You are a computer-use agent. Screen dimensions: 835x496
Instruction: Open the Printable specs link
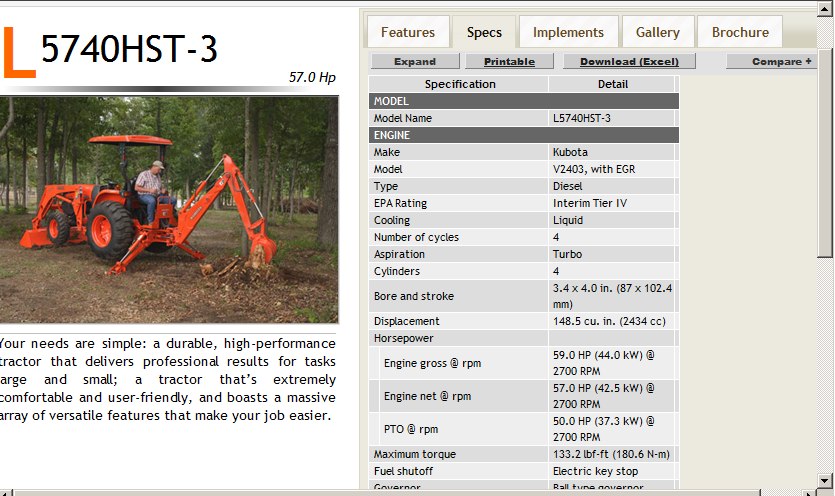point(509,61)
